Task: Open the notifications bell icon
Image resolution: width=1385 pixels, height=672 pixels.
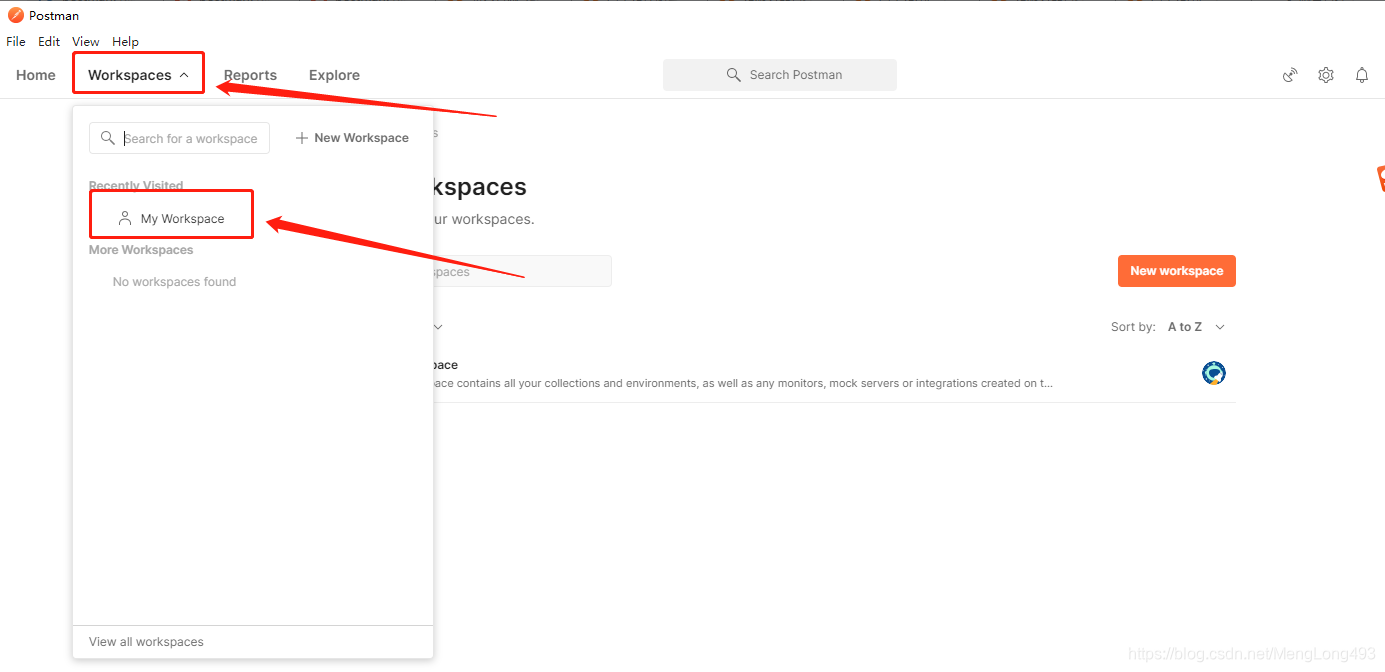Action: point(1362,75)
